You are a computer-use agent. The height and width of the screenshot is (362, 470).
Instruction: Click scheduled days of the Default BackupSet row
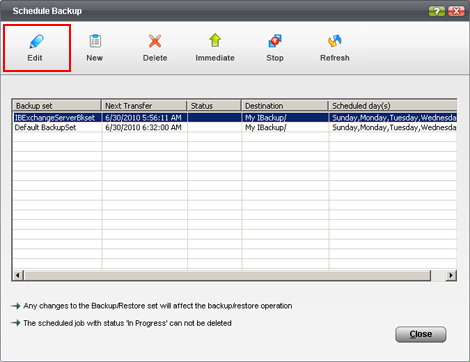point(393,127)
